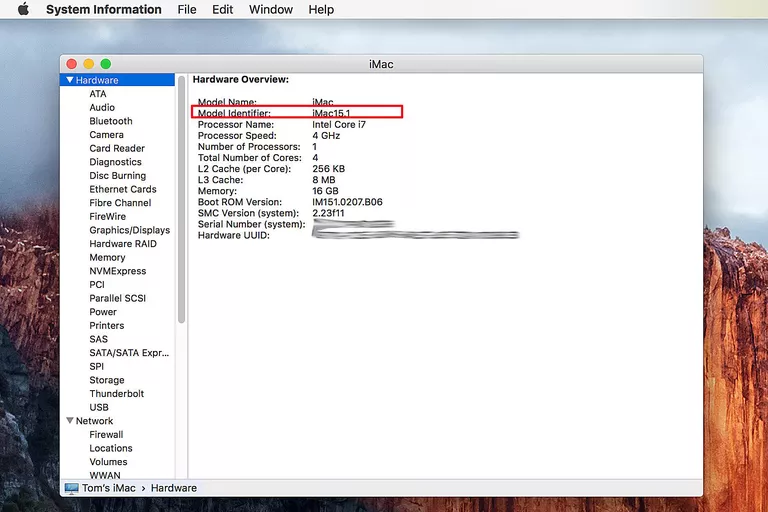
Task: Select Storage in the sidebar
Action: click(x=107, y=380)
